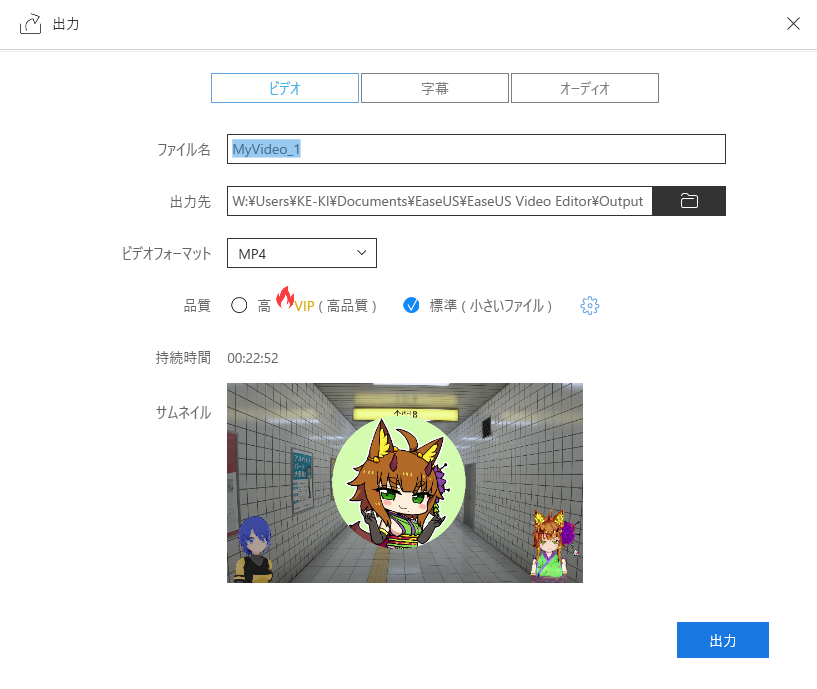
Task: Click the export share icon in title bar
Action: [x=30, y=24]
